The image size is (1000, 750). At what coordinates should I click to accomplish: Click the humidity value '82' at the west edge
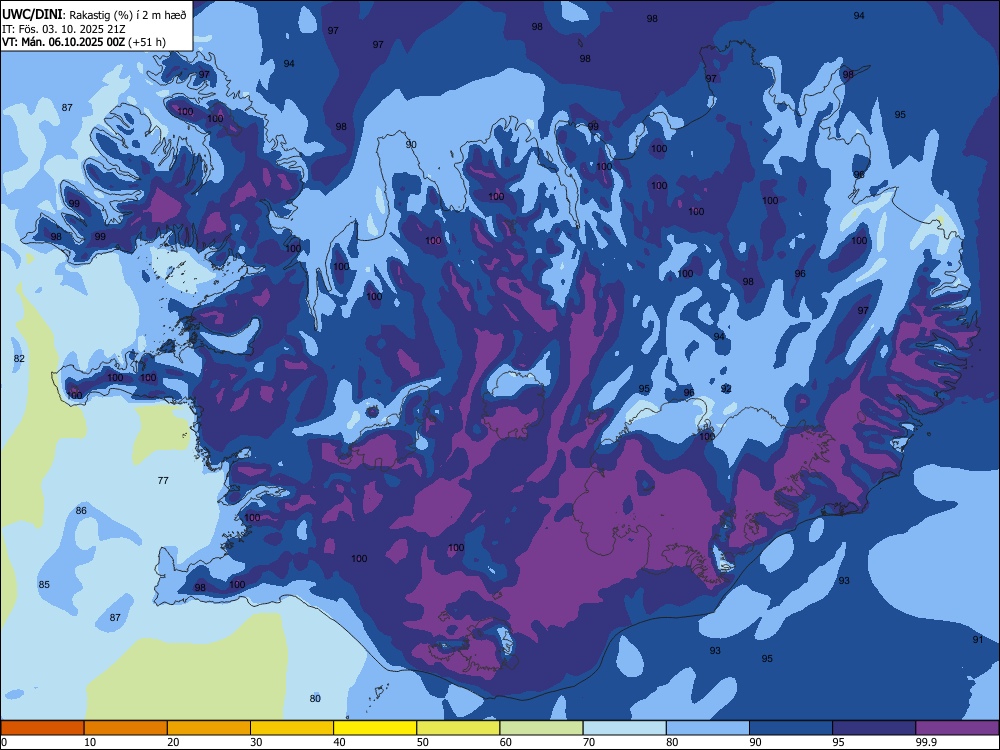[x=19, y=358]
